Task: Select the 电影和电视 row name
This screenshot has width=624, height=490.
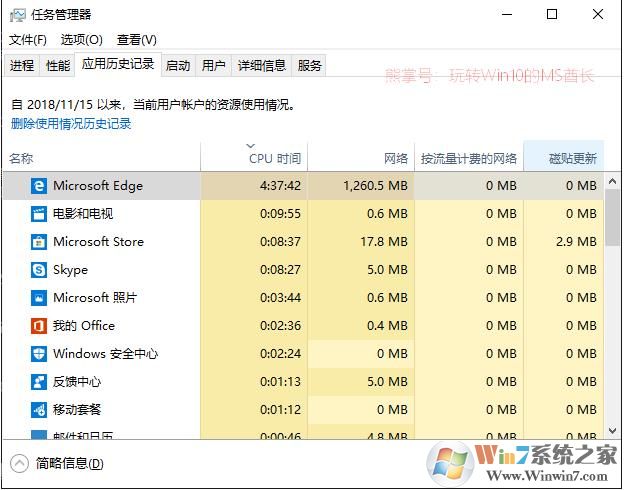Action: pos(83,214)
